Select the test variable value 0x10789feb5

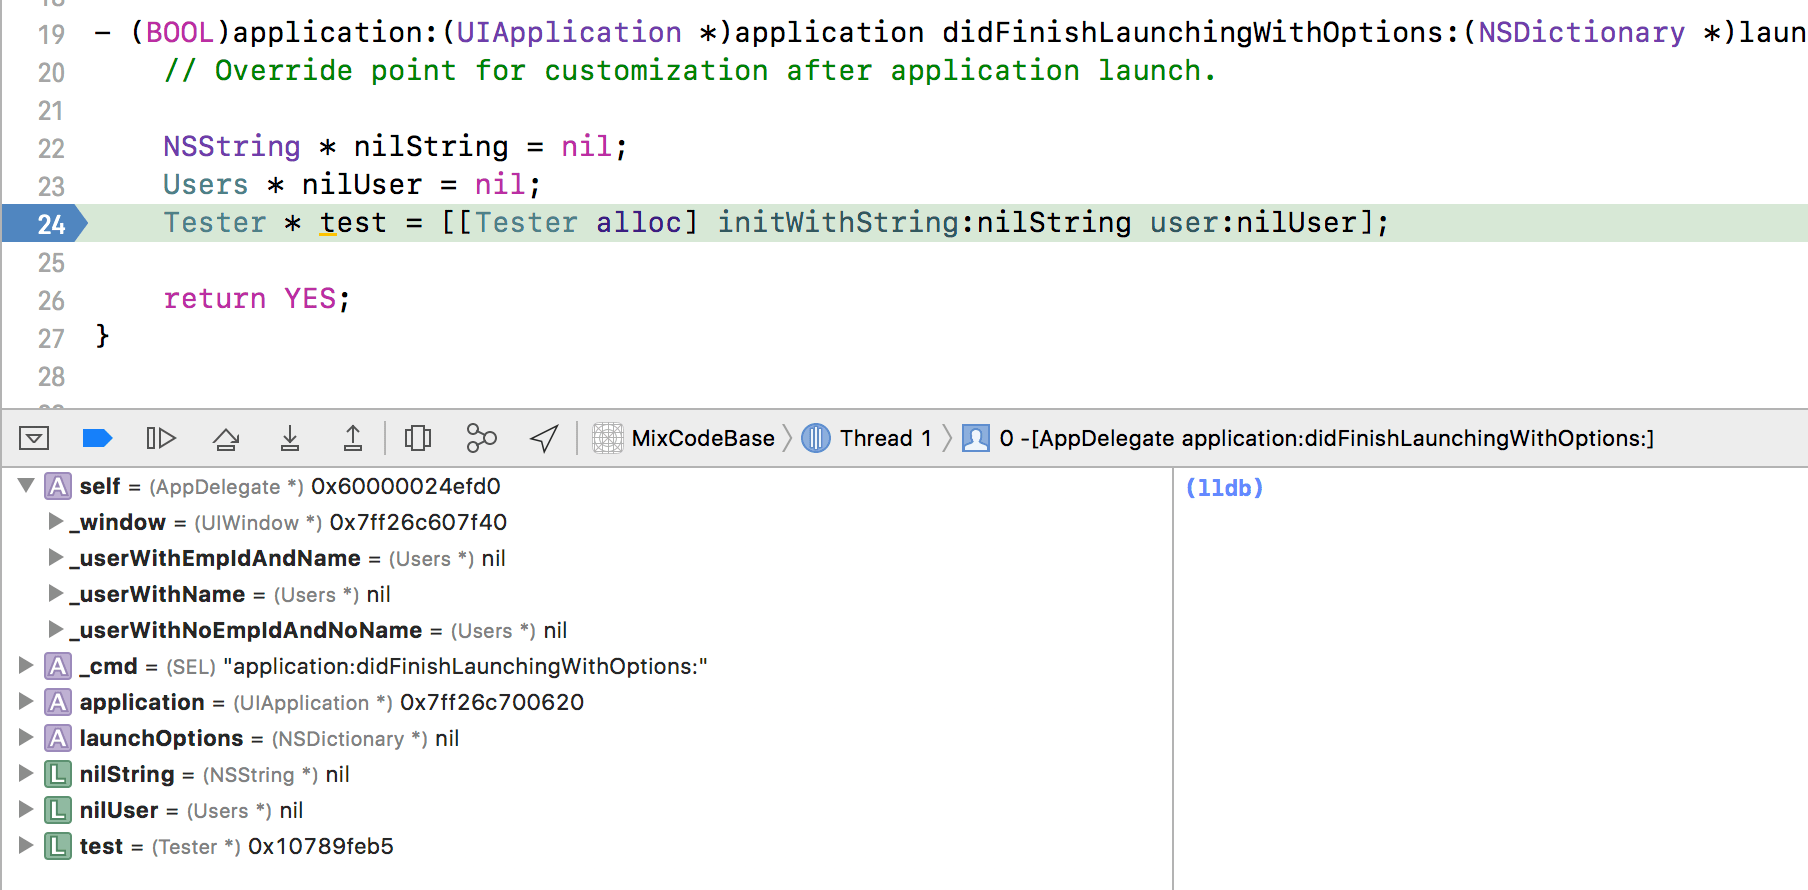(x=321, y=846)
